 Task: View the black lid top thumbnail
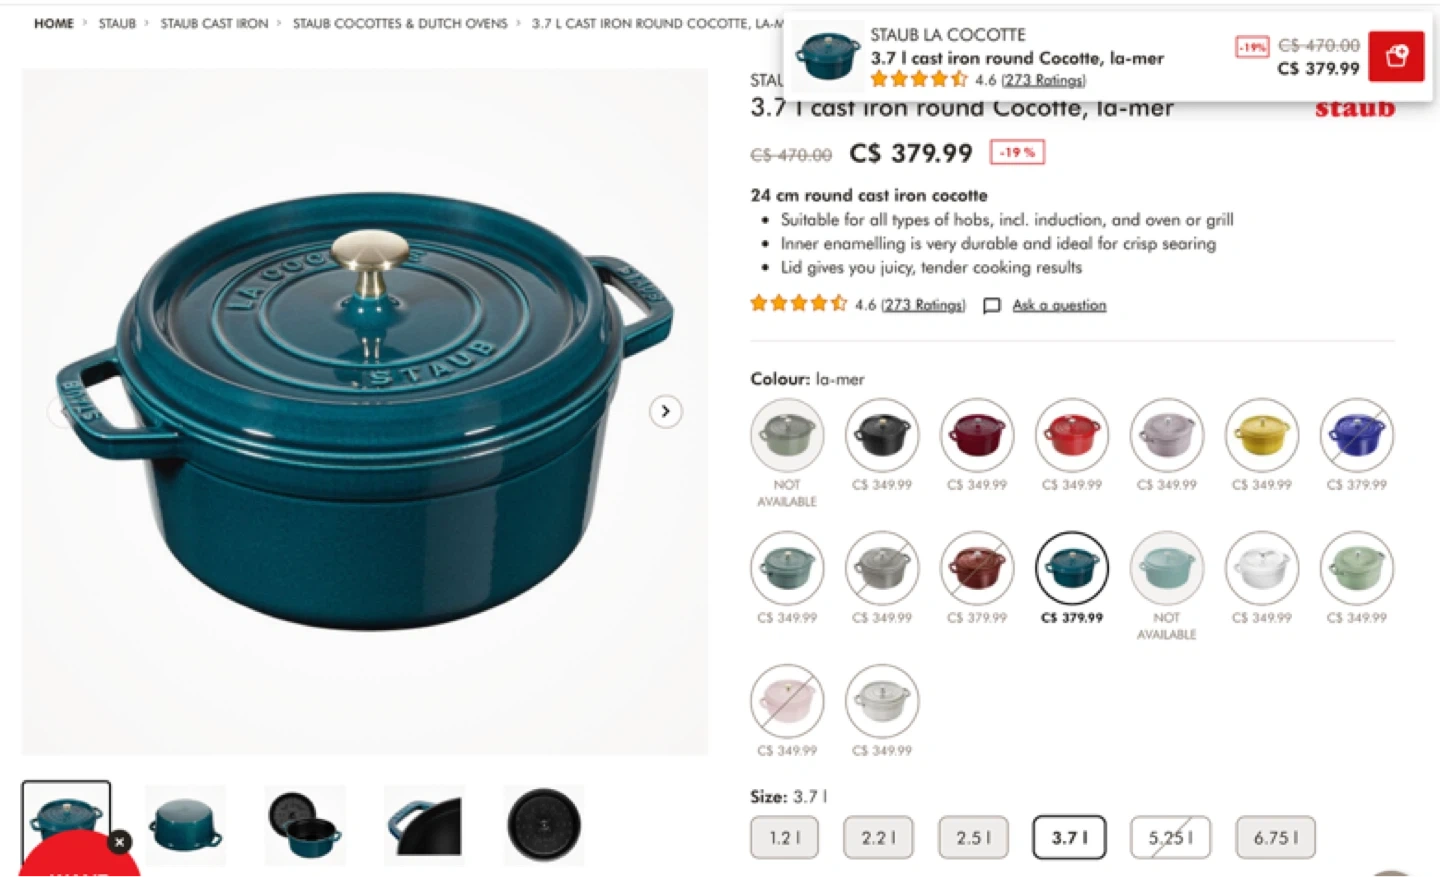pos(544,825)
